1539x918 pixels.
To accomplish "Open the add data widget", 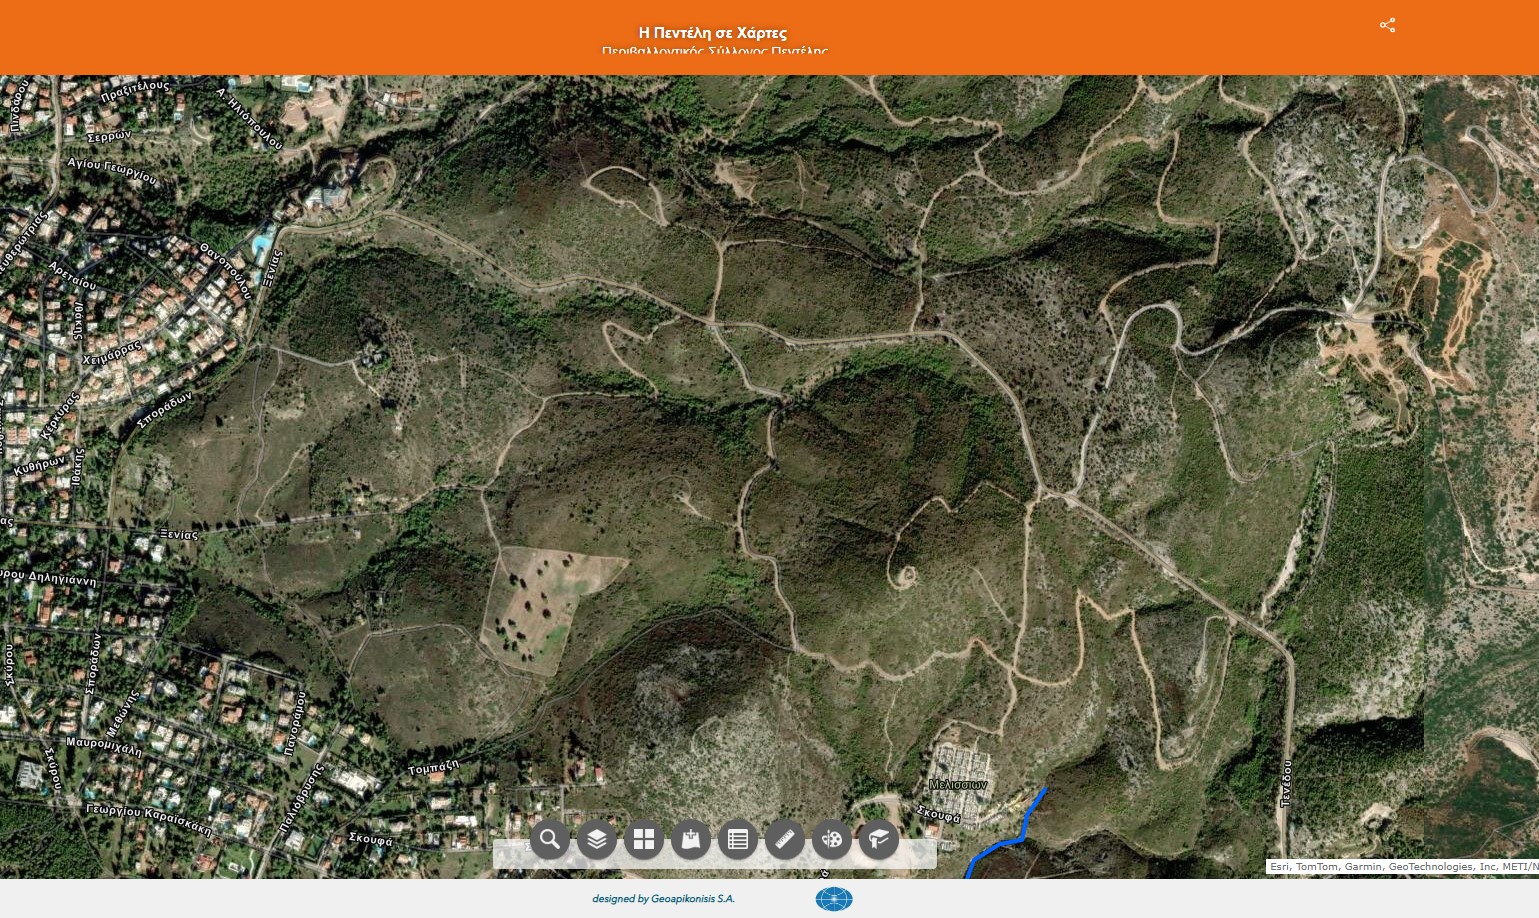I will coord(691,839).
